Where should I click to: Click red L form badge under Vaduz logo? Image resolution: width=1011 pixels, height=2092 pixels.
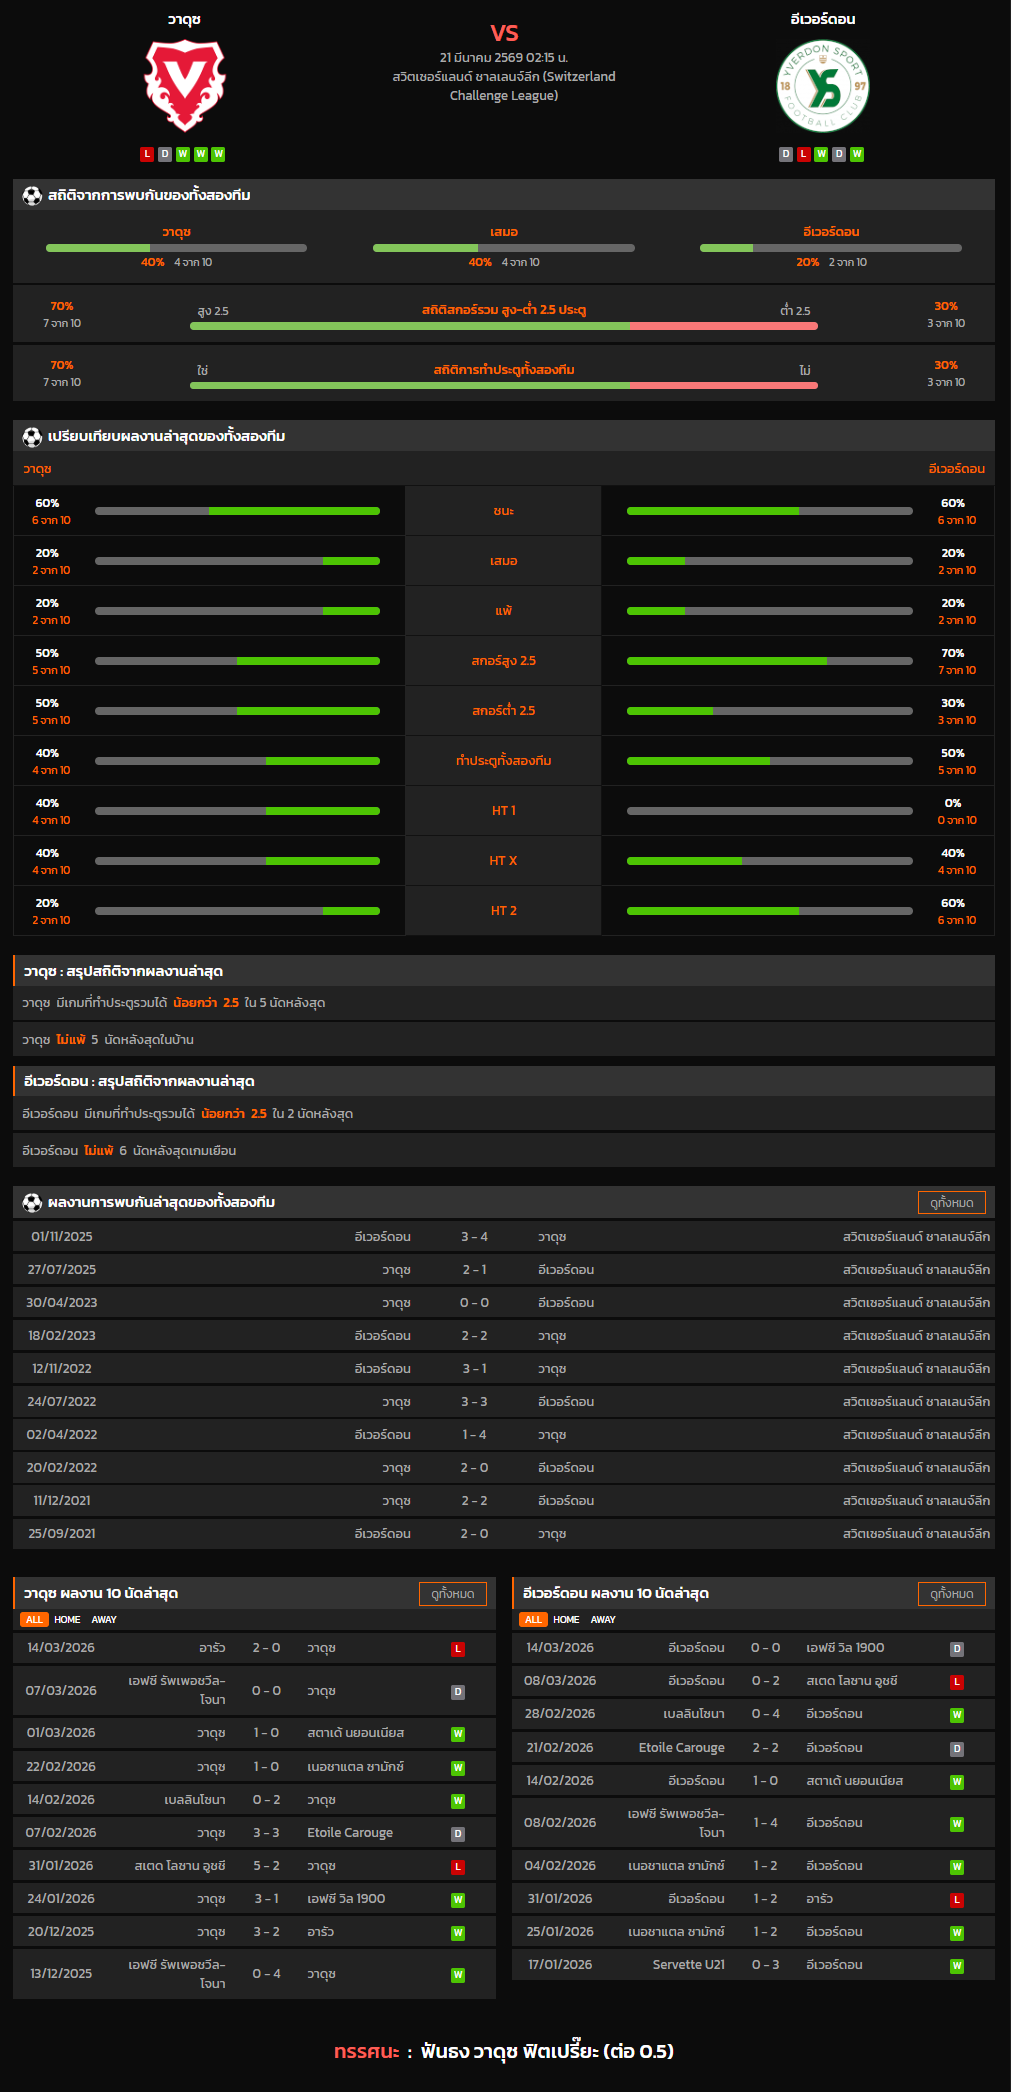pyautogui.click(x=147, y=154)
